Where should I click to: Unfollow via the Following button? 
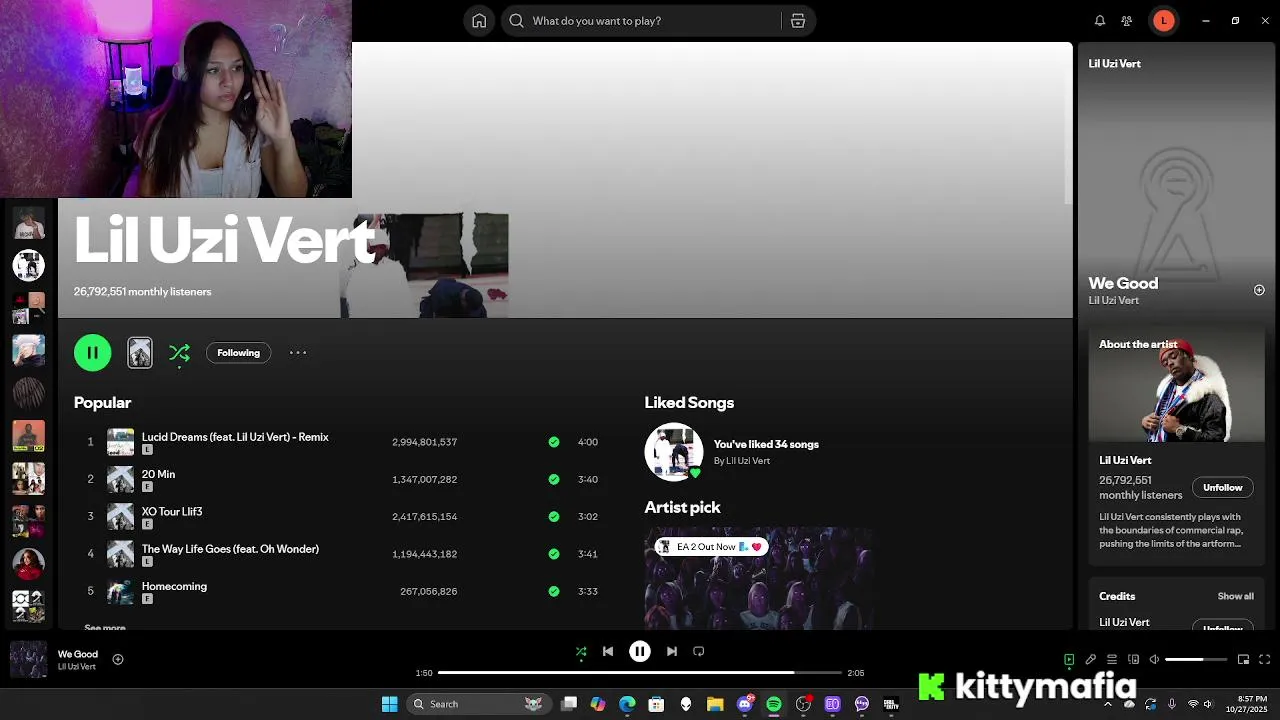pos(238,352)
